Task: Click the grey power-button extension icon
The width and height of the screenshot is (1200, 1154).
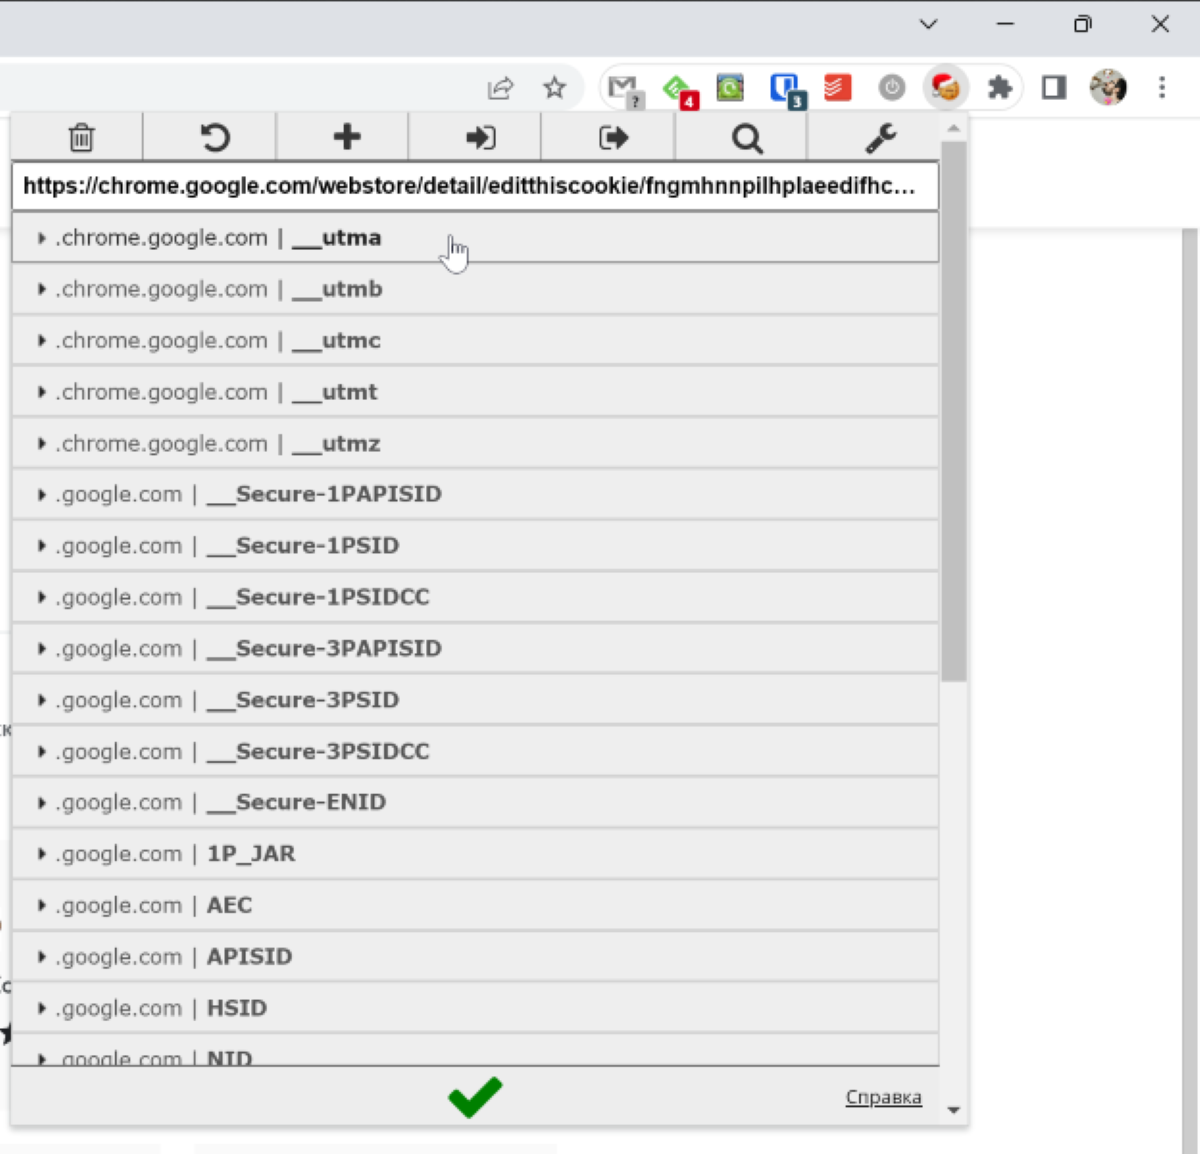Action: tap(892, 88)
